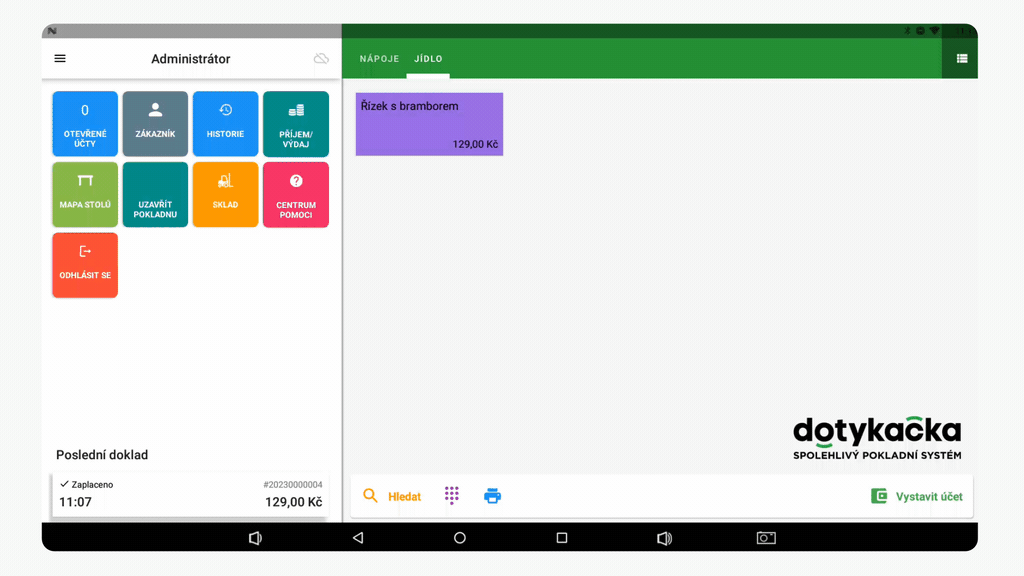Add Řízek s bramborem product
The width and height of the screenshot is (1024, 576).
point(429,124)
